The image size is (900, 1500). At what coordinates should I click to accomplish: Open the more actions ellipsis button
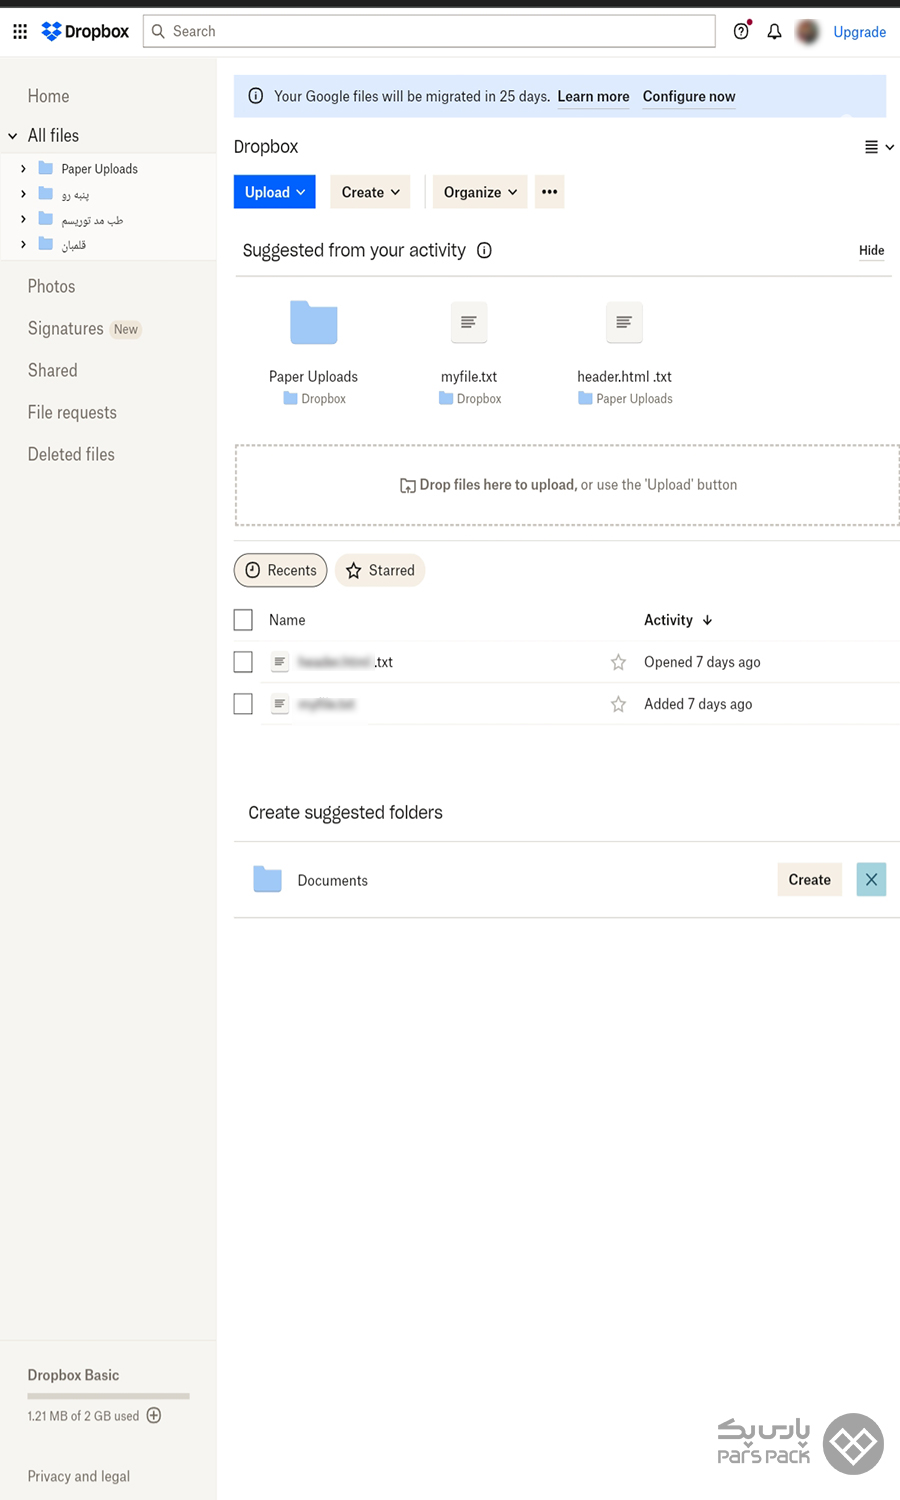click(550, 192)
